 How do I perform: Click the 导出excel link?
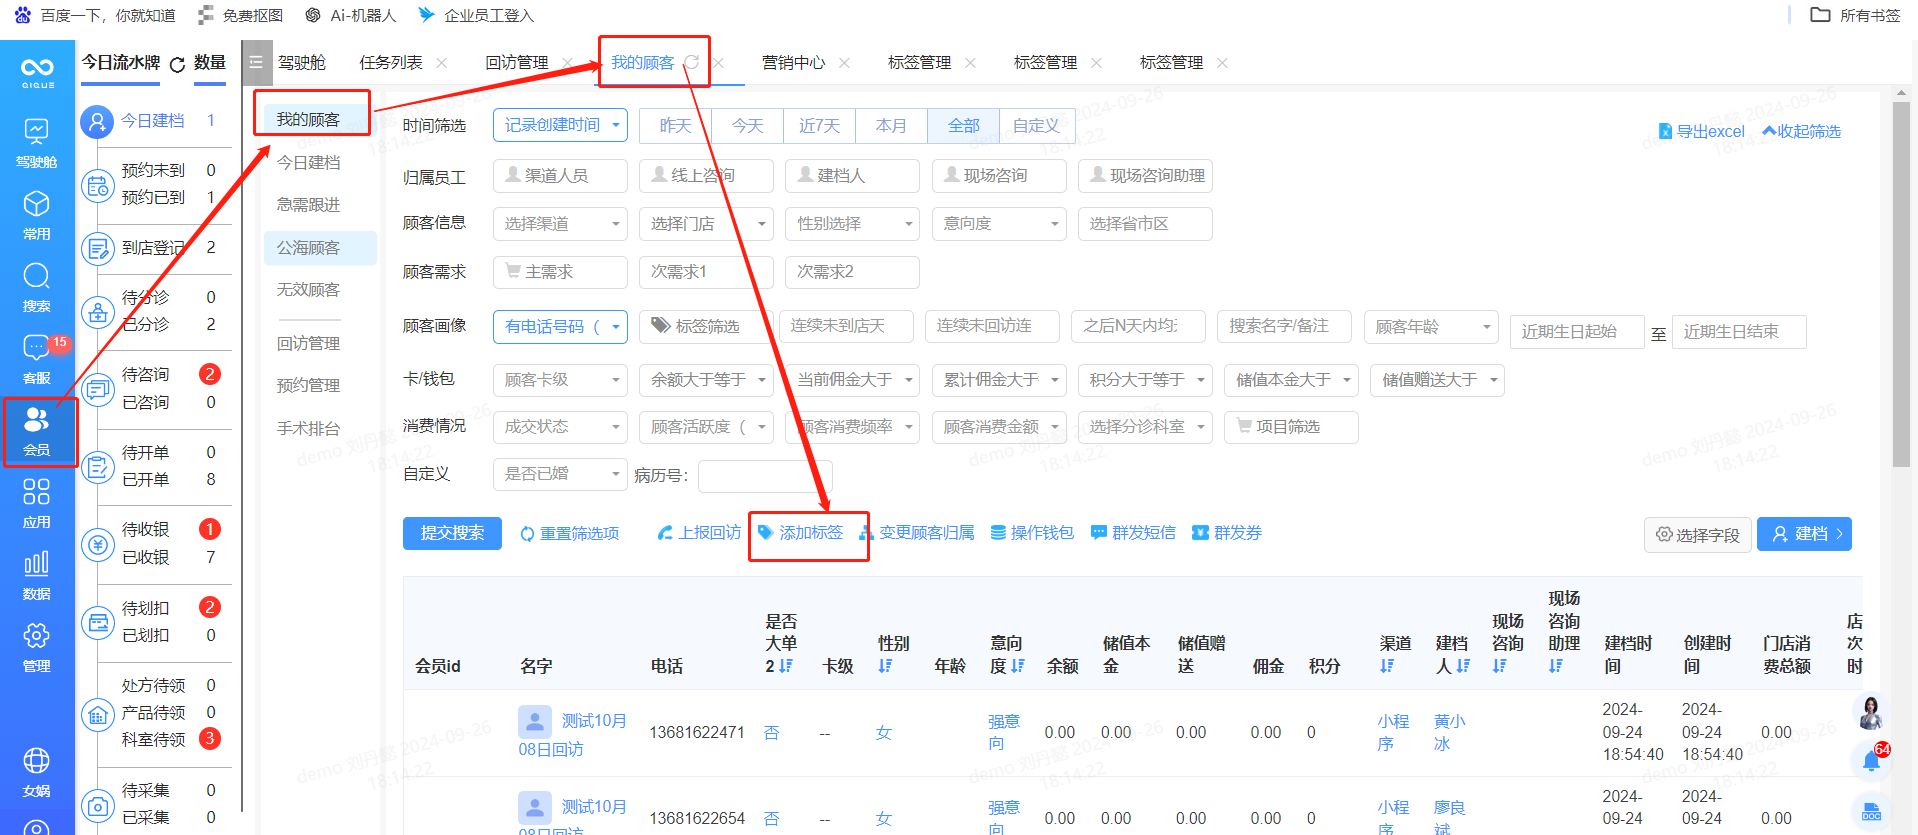1702,132
